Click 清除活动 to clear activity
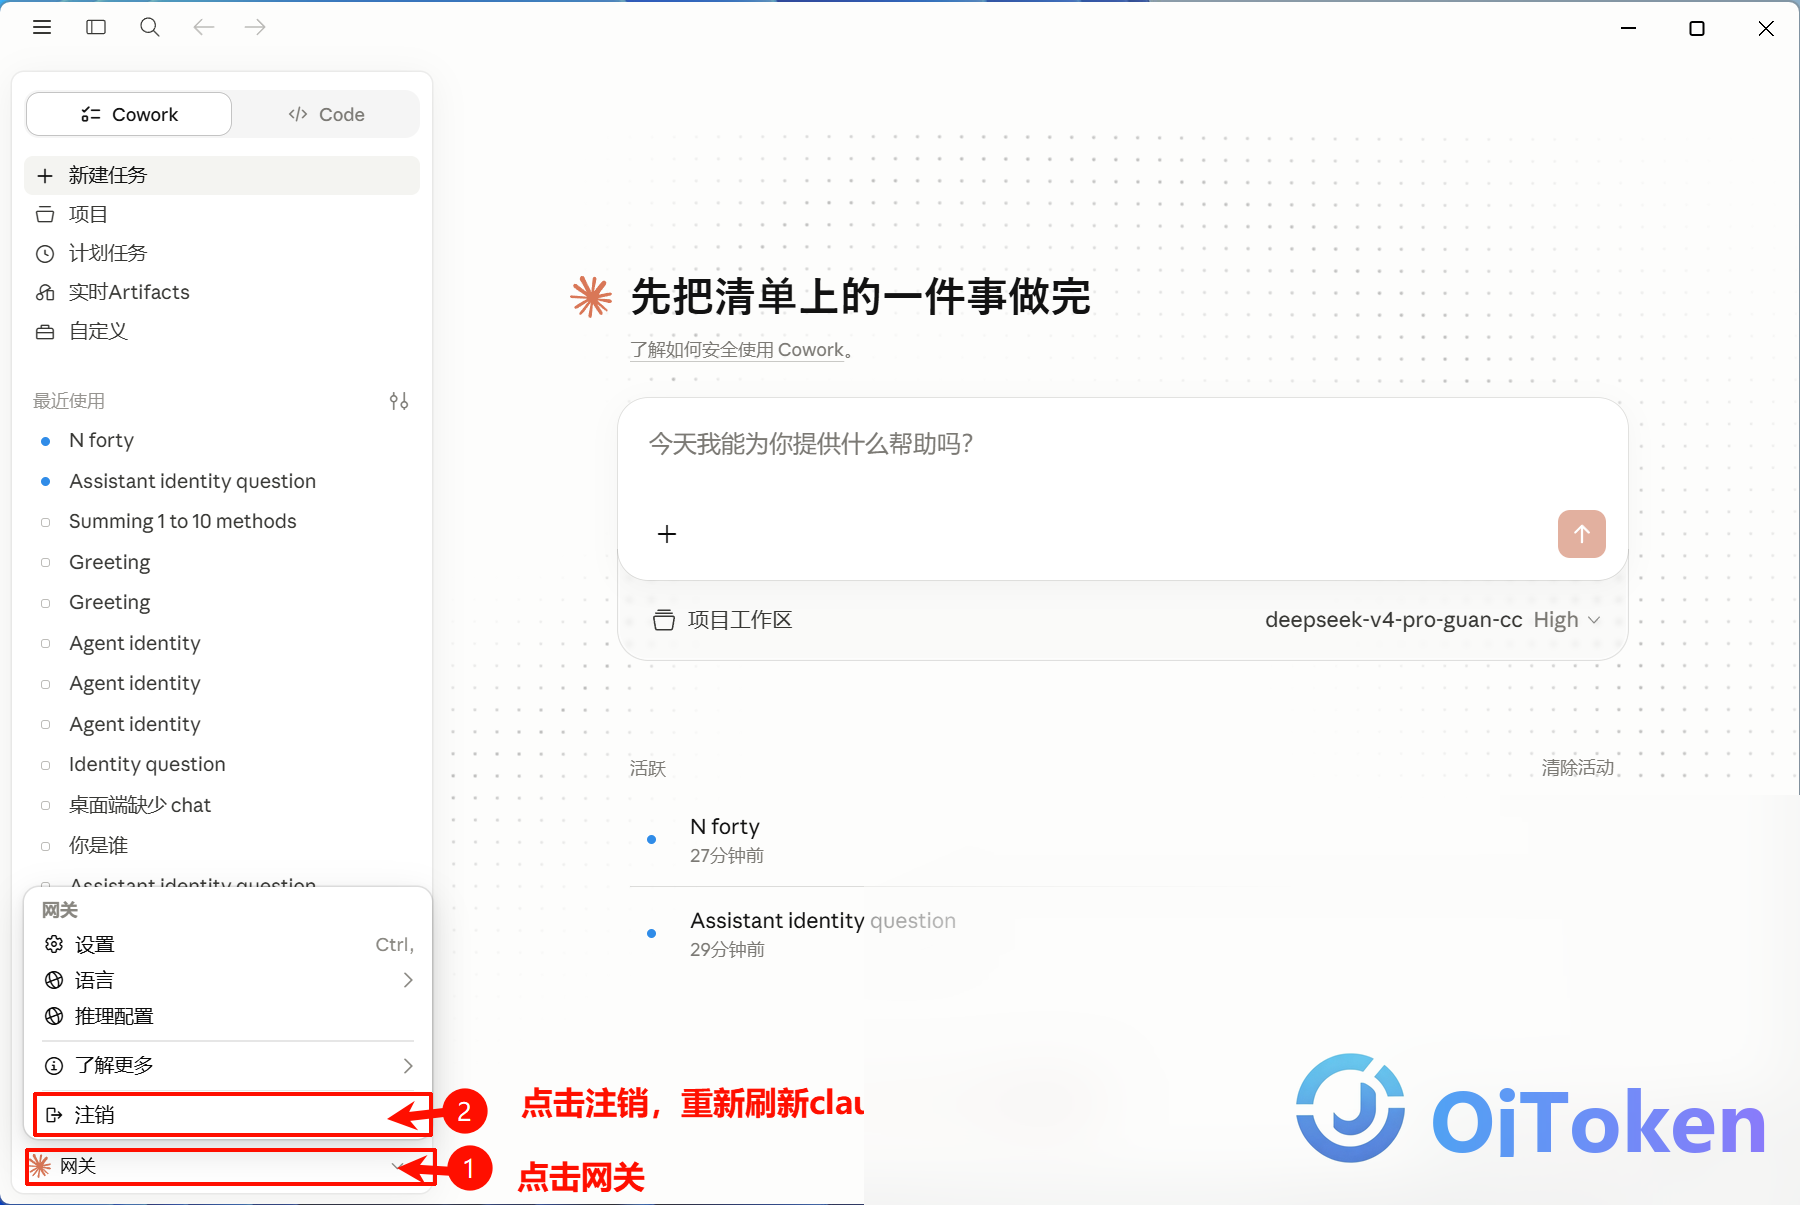1800x1205 pixels. pos(1578,767)
